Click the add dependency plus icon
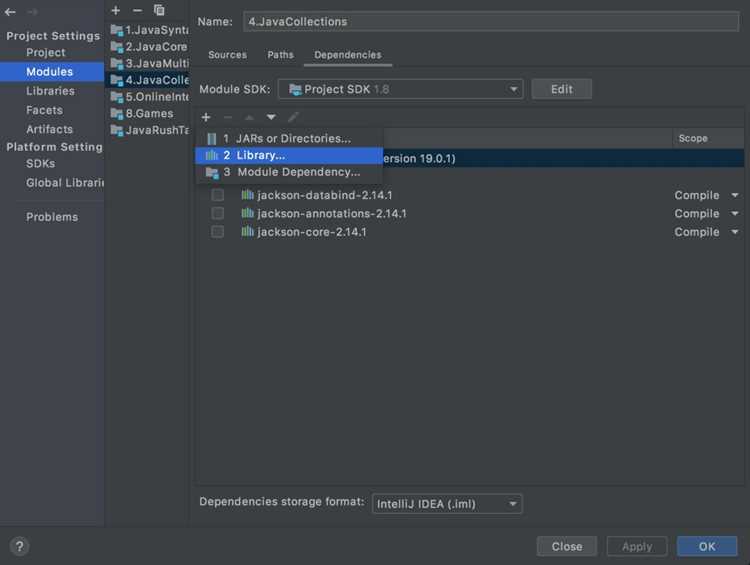This screenshot has width=750, height=565. coord(206,117)
